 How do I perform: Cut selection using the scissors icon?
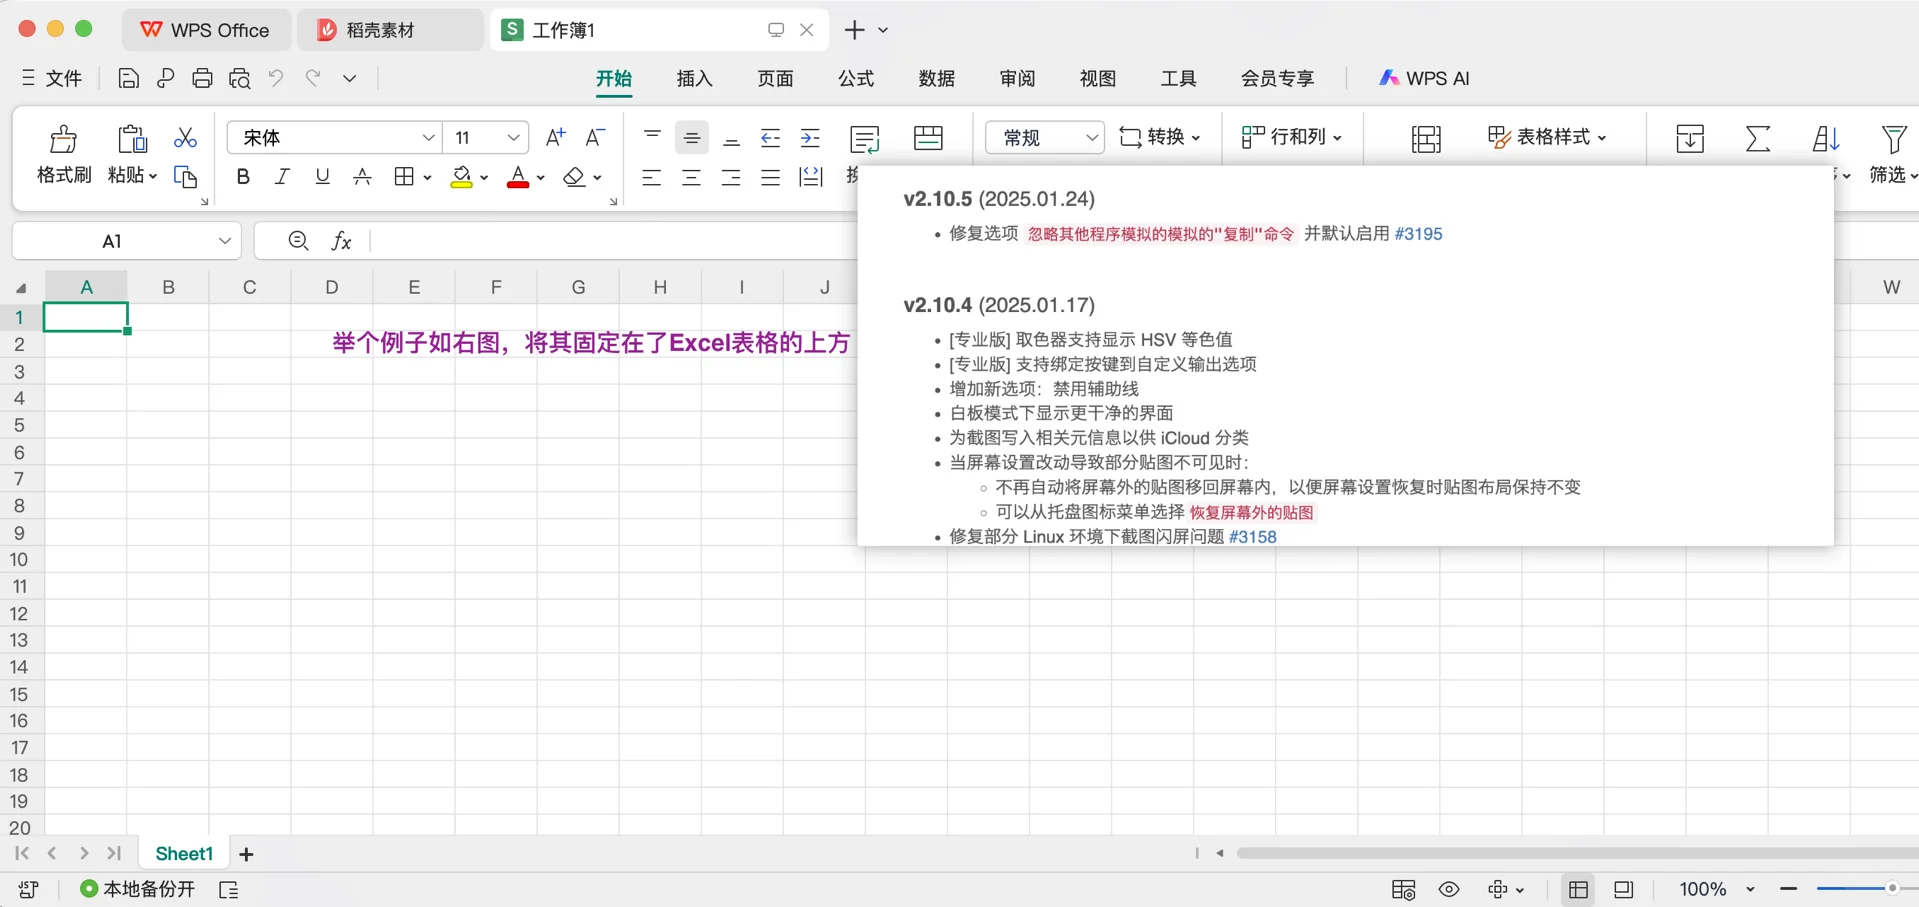point(185,137)
